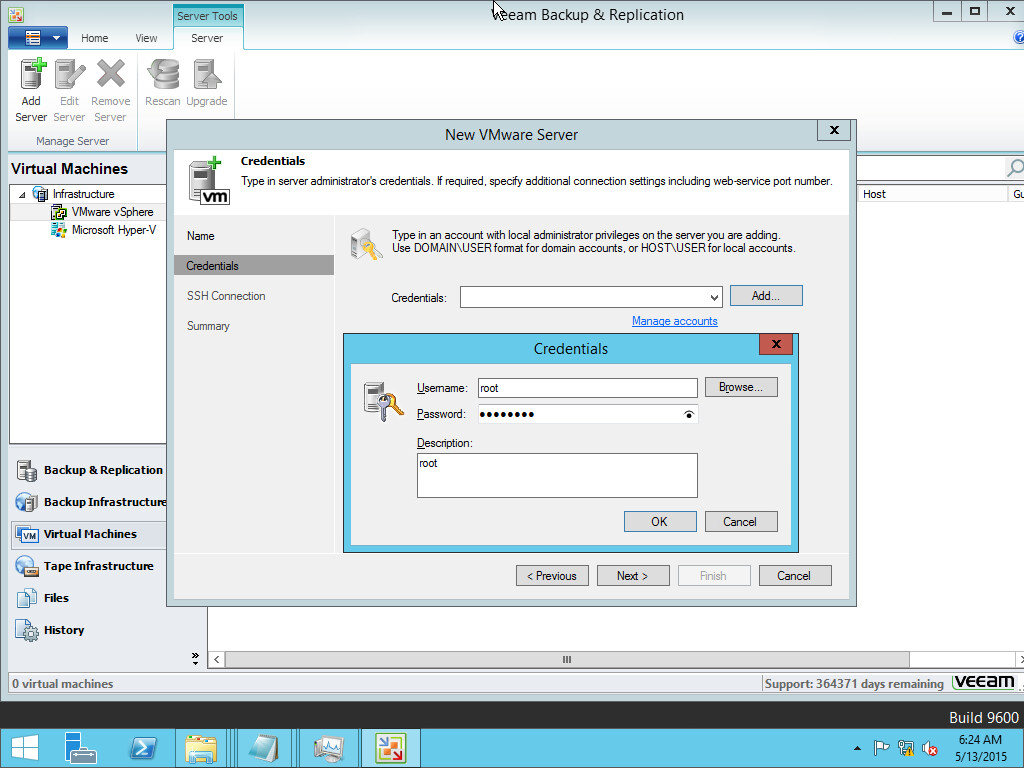This screenshot has height=768, width=1024.
Task: Open Virtual Machines navigation pane
Action: coord(89,534)
